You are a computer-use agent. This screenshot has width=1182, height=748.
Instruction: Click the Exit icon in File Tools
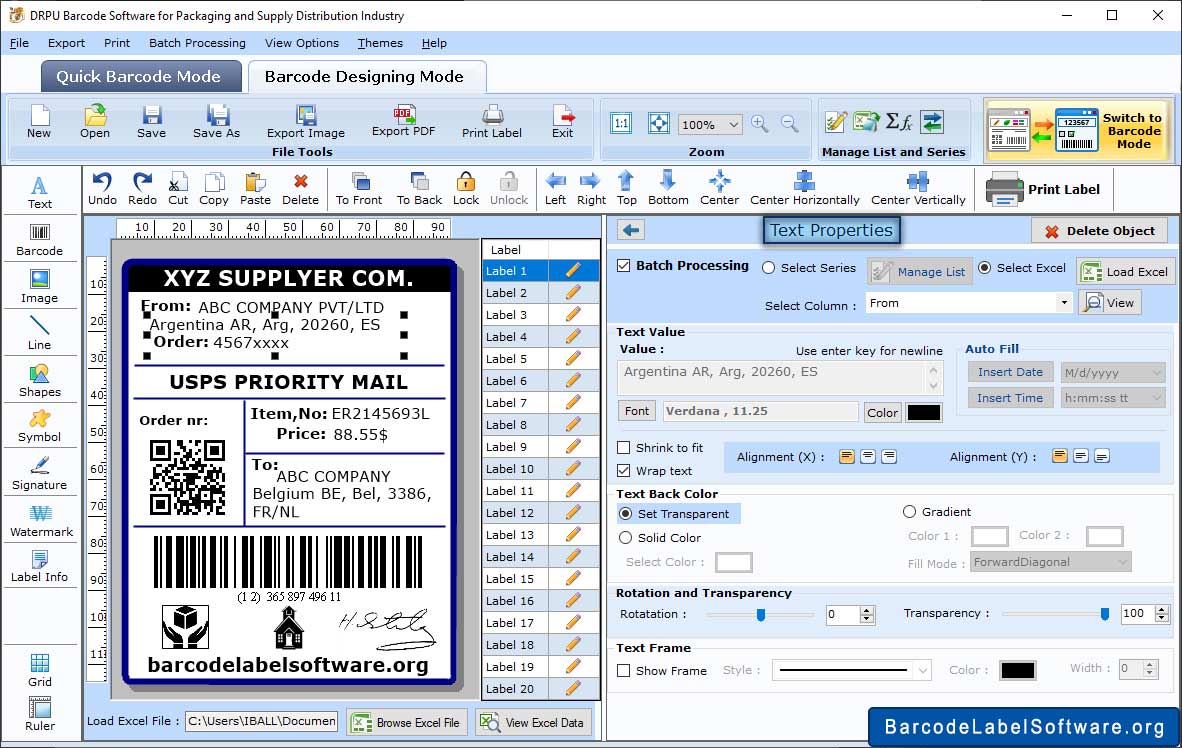click(x=562, y=122)
